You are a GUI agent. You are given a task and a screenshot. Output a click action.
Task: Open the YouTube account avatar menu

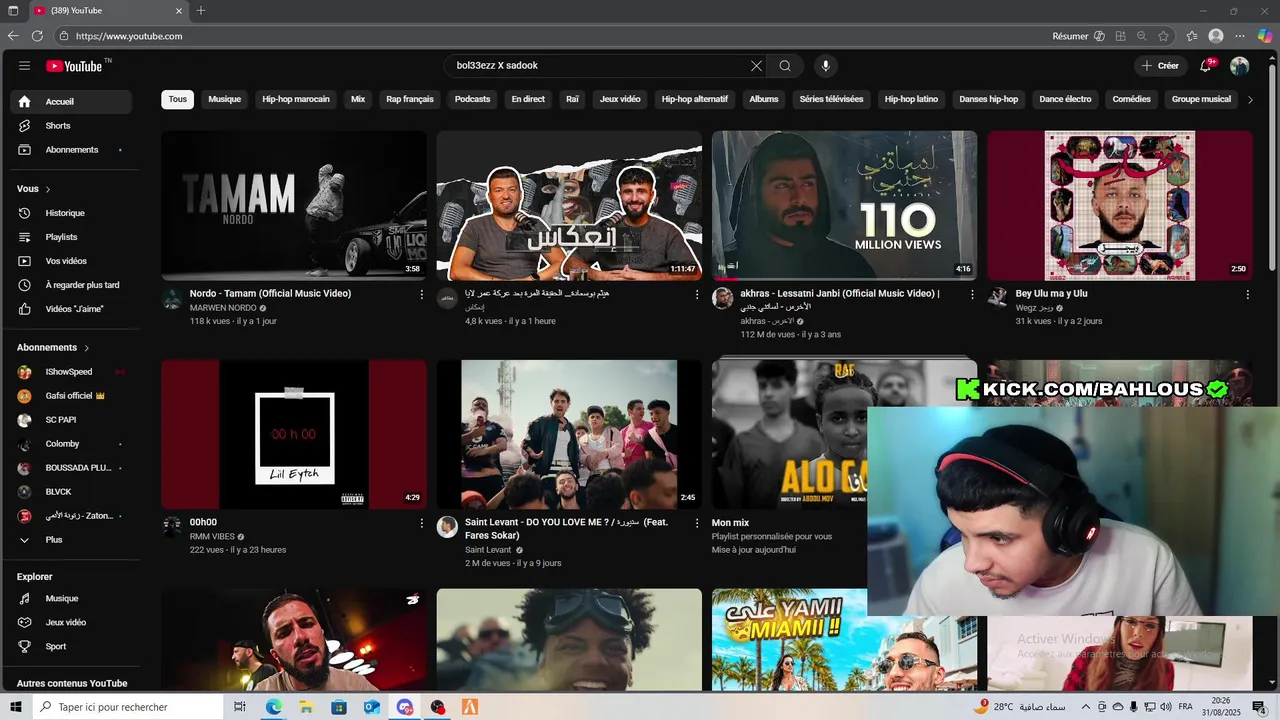tap(1239, 66)
